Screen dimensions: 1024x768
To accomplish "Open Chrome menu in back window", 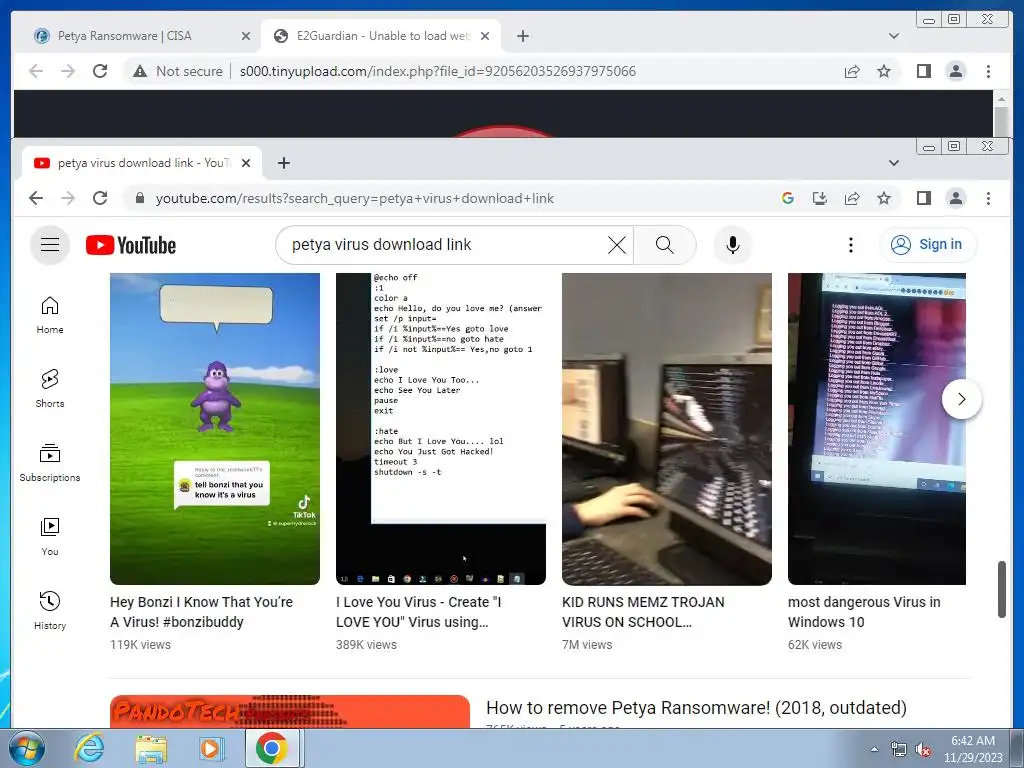I will (x=988, y=71).
